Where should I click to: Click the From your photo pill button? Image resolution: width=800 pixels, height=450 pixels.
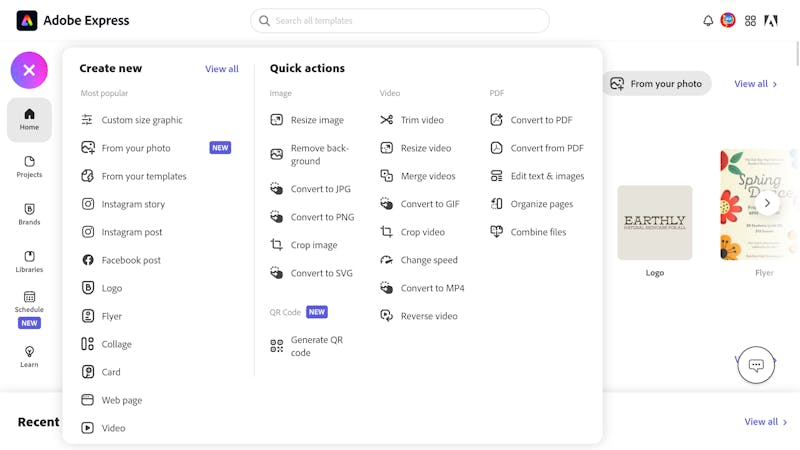click(657, 84)
